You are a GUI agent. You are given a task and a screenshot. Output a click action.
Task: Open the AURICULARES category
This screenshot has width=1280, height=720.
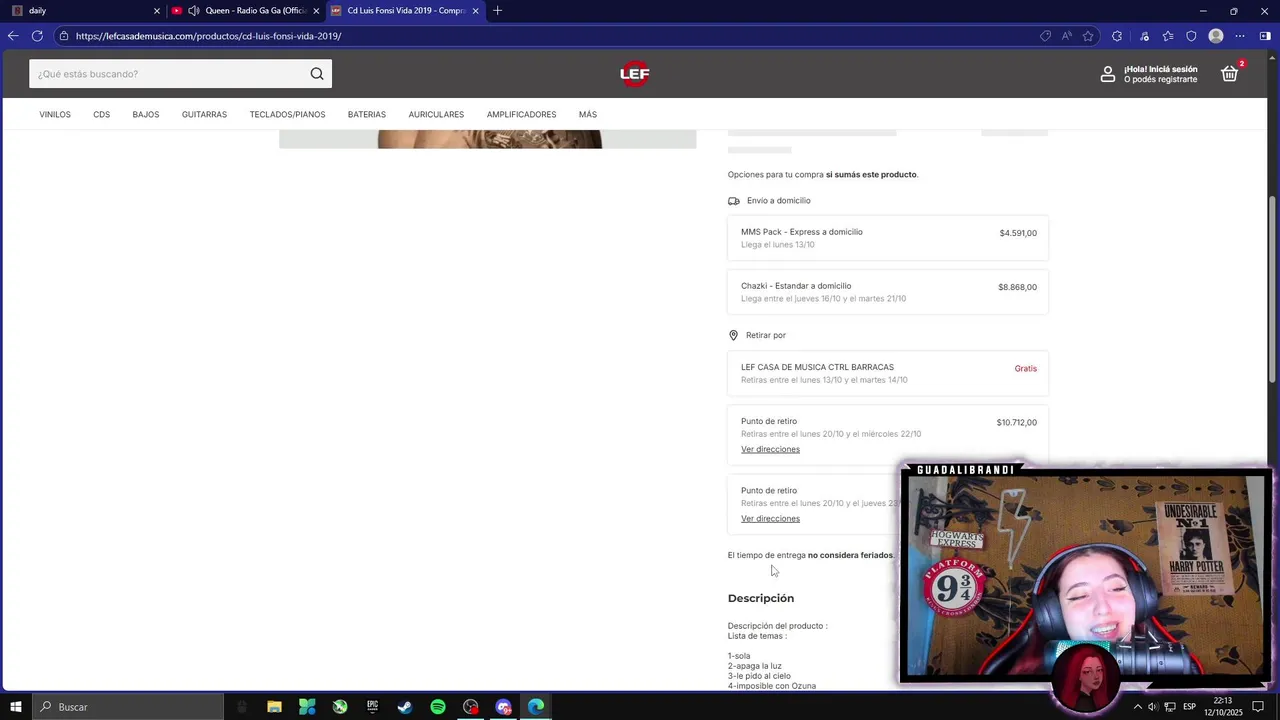[x=436, y=115]
